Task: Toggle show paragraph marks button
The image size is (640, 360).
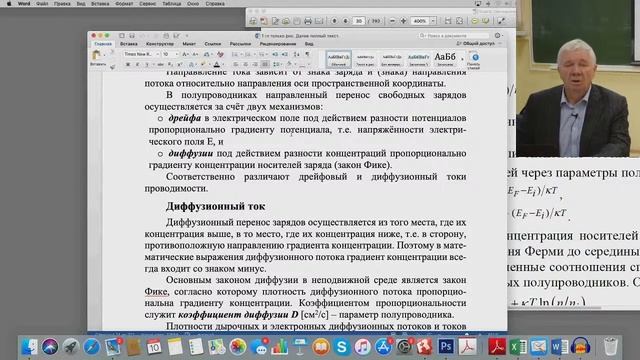Action: [x=307, y=54]
